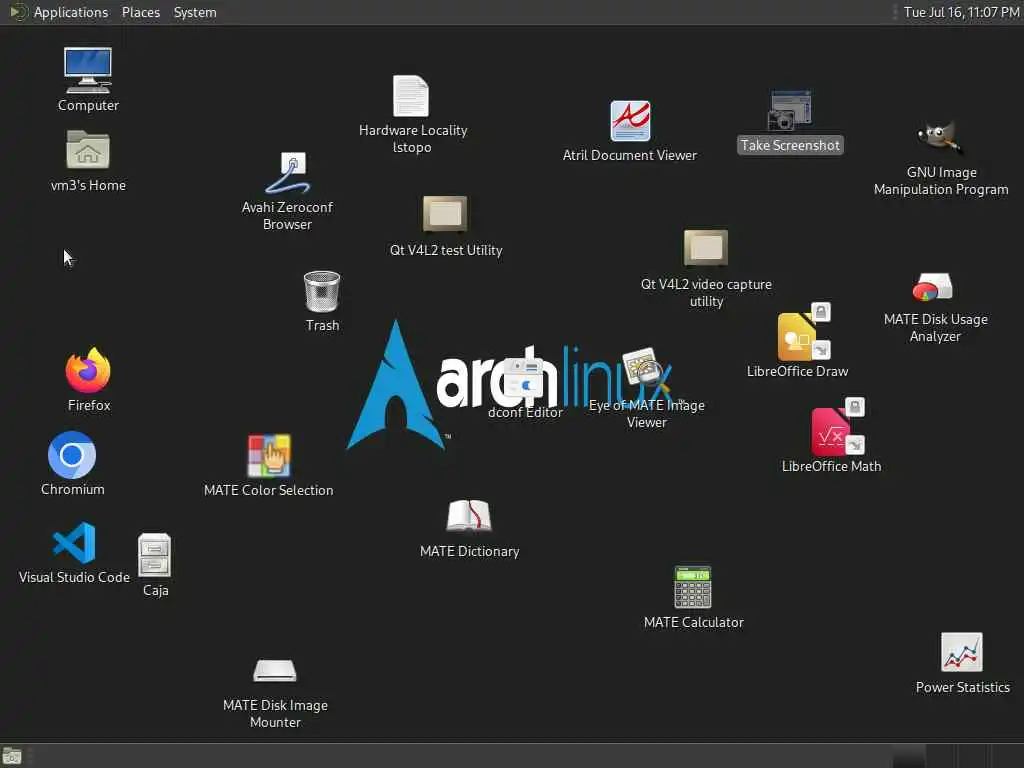Image resolution: width=1024 pixels, height=768 pixels.
Task: Click the clock showing Tue Jul 16, 11:07 PM
Action: point(961,12)
